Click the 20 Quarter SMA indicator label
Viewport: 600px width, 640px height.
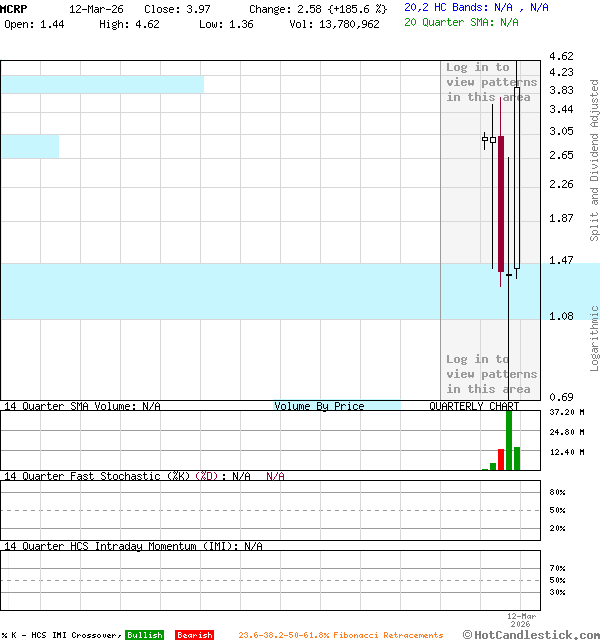tap(461, 21)
